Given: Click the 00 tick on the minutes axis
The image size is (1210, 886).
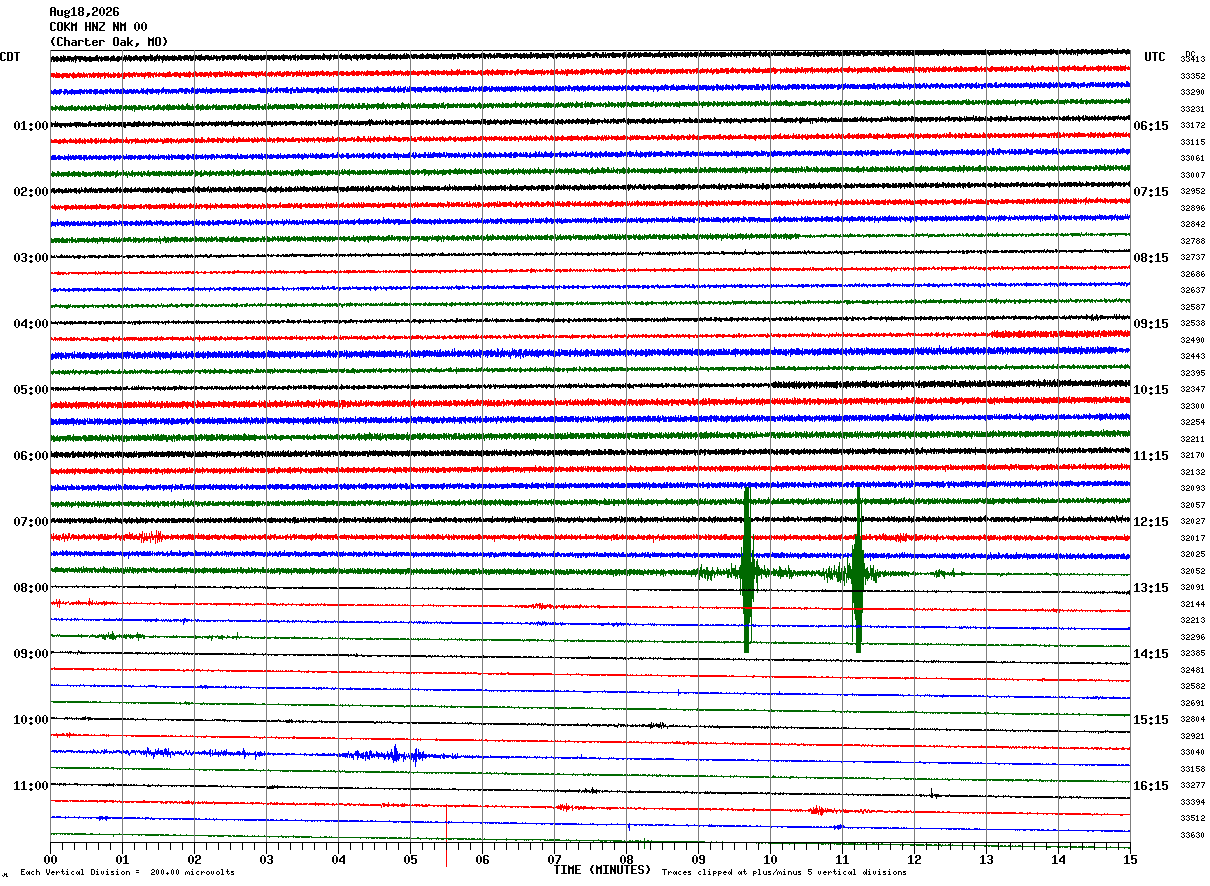Looking at the screenshot, I should 50,859.
